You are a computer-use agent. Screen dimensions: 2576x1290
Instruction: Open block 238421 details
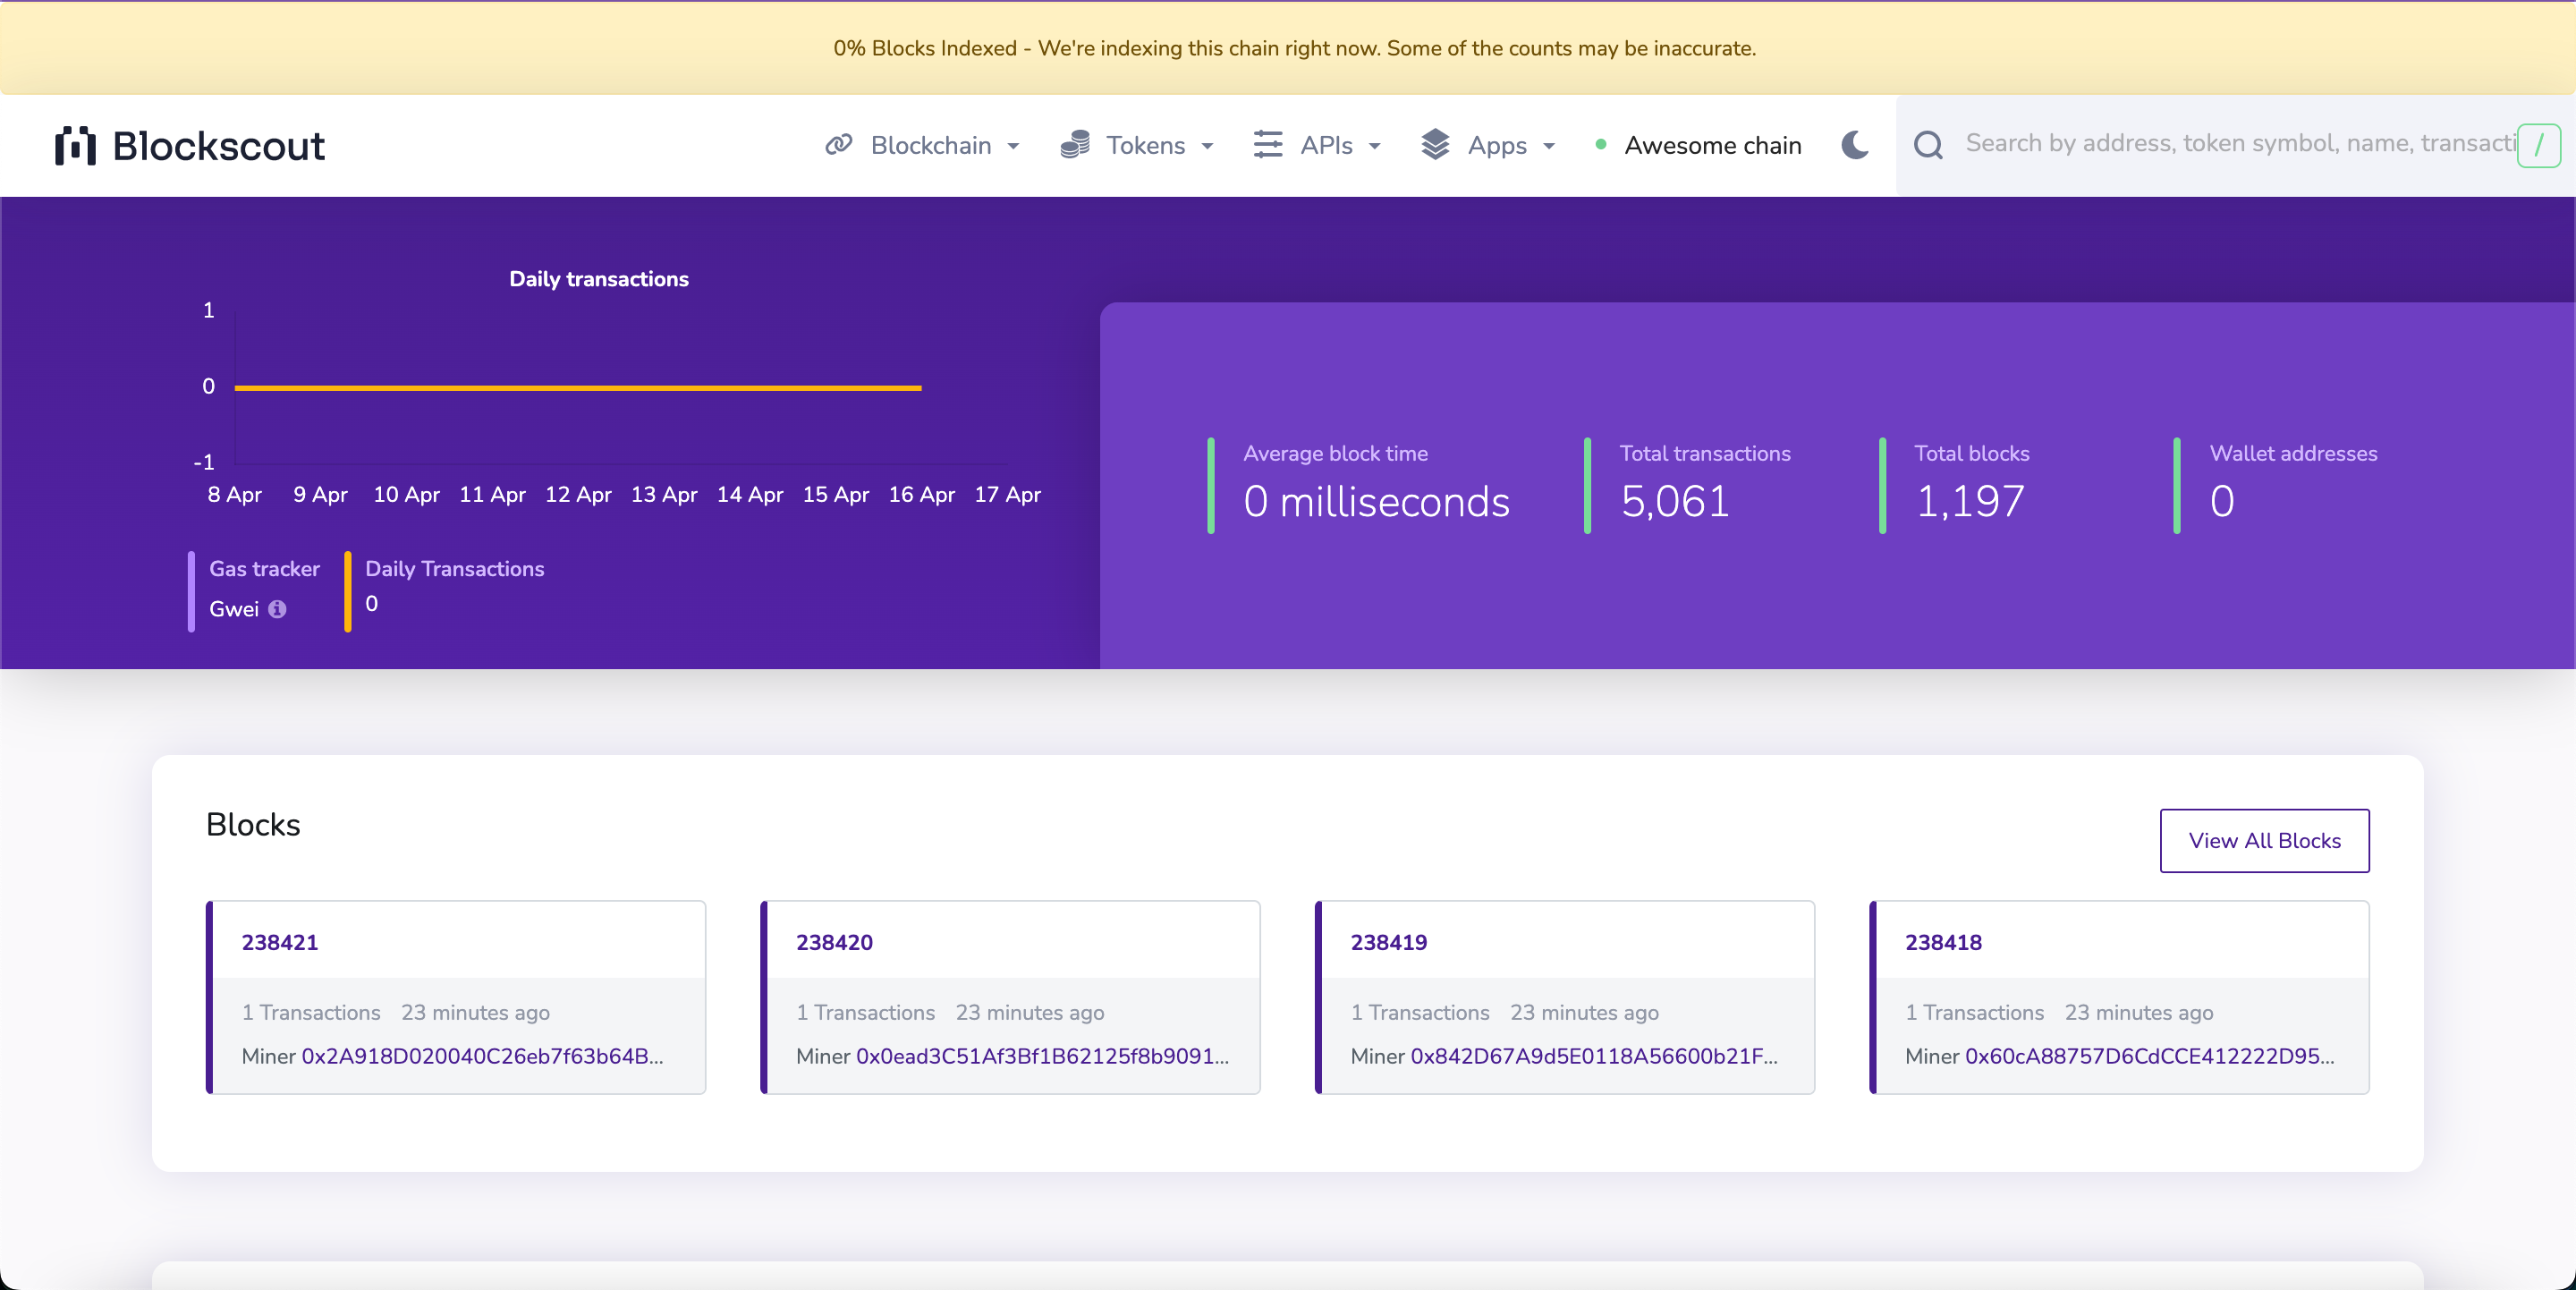coord(279,941)
